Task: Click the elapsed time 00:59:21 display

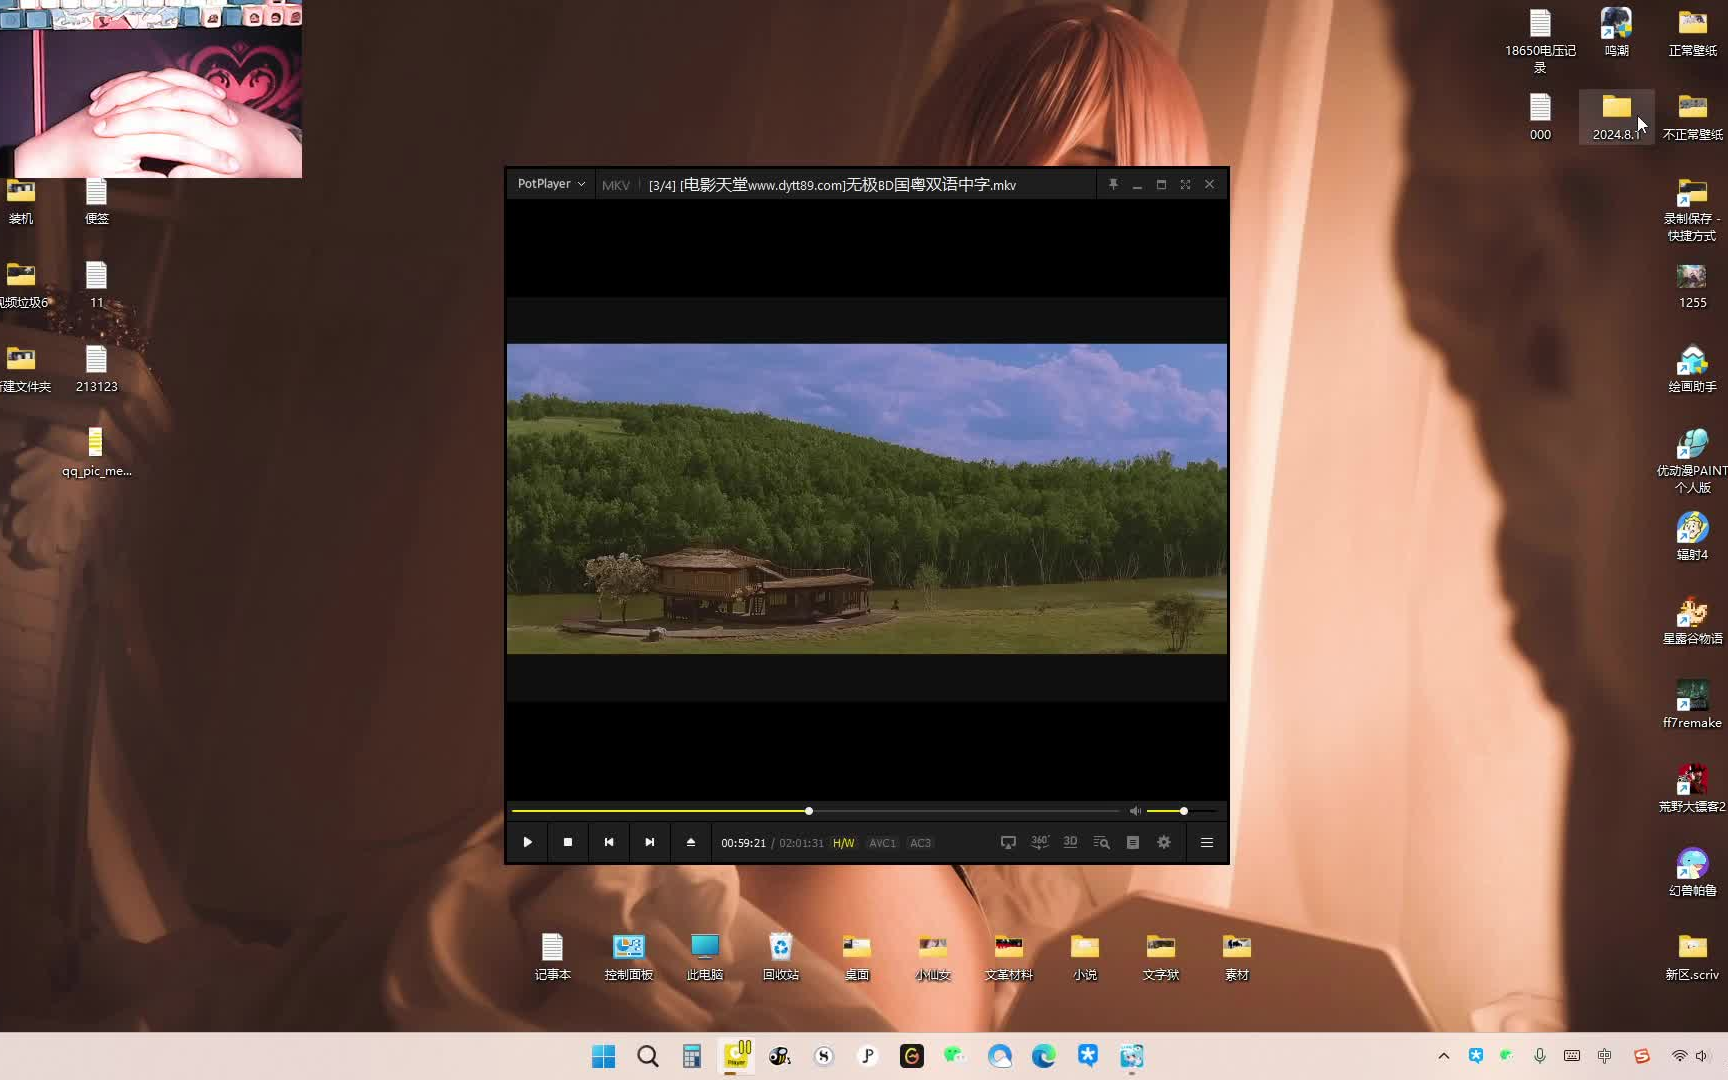Action: click(743, 843)
